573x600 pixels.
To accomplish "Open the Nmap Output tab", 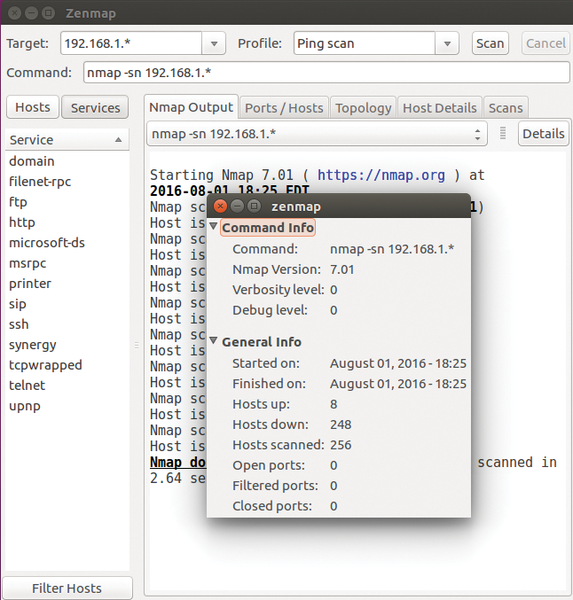I will 191,108.
